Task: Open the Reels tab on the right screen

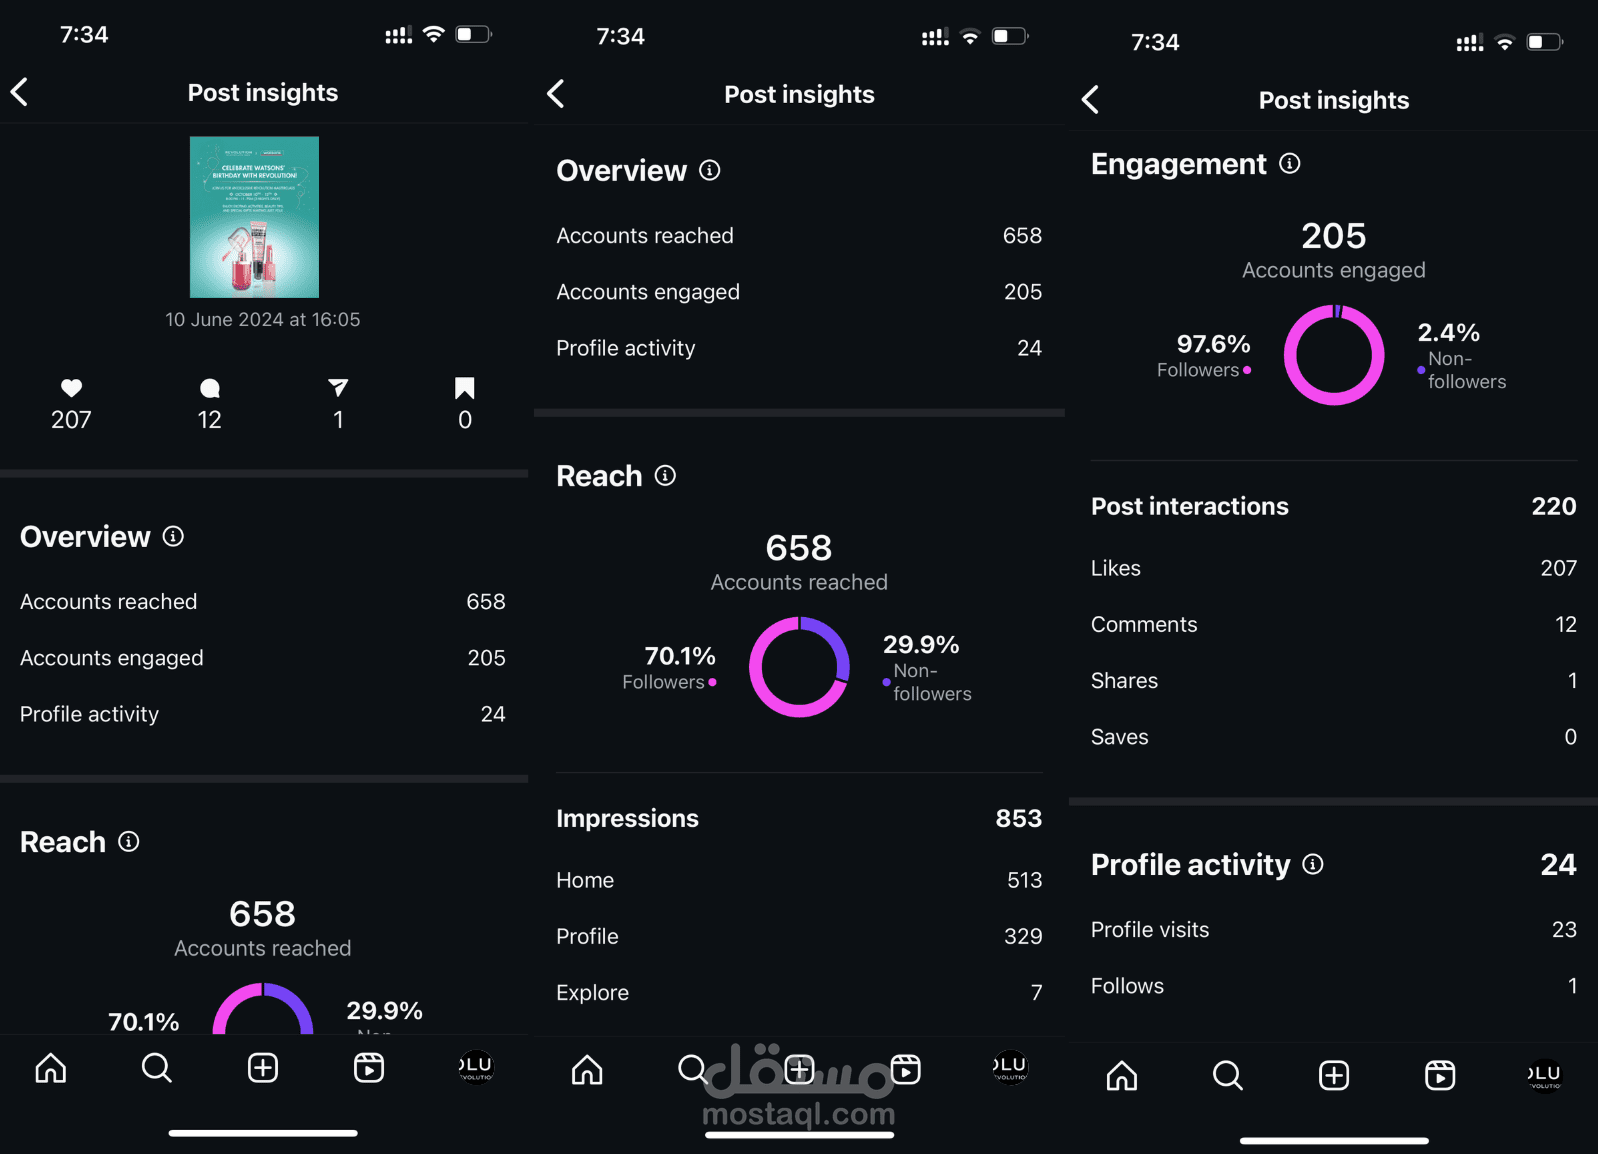Action: coord(1440,1075)
